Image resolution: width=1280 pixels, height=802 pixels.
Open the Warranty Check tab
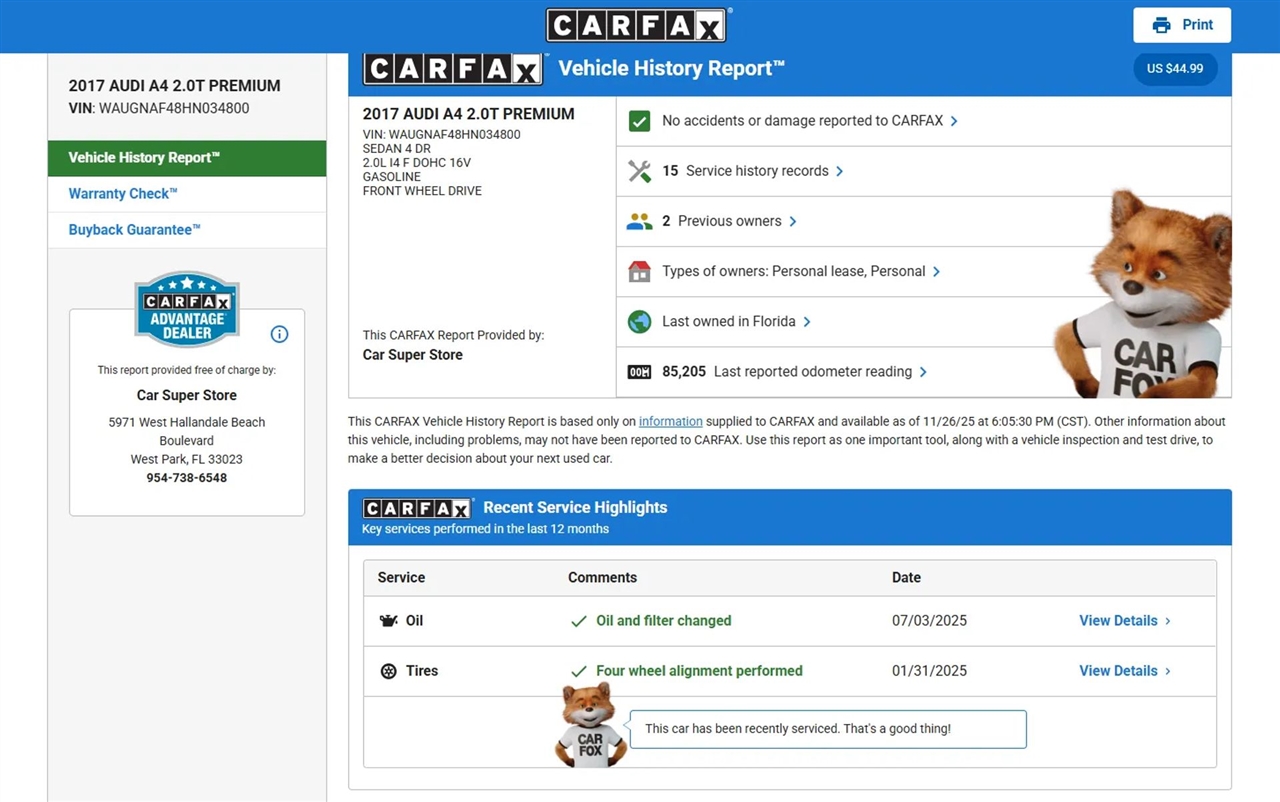click(x=123, y=194)
